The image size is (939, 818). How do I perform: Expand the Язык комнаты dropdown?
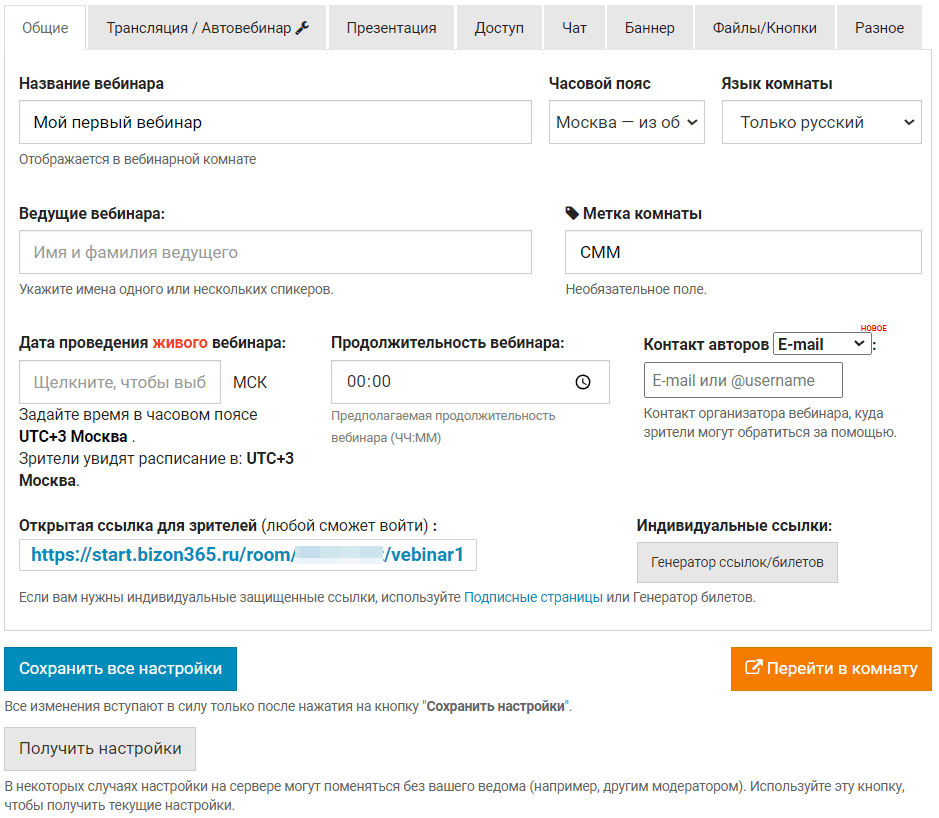point(821,122)
